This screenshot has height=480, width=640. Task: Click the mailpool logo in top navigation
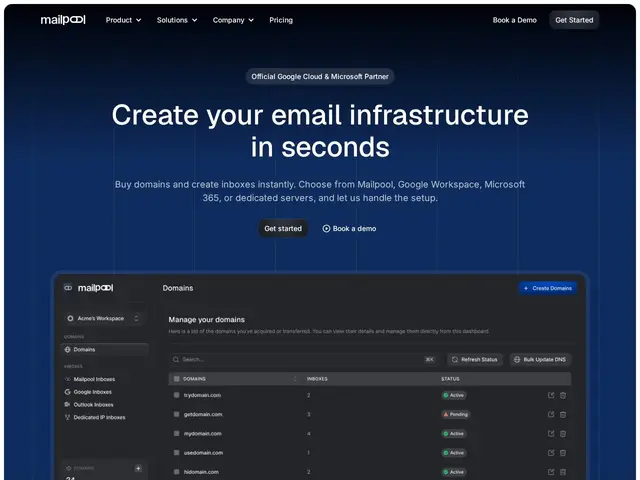[63, 20]
